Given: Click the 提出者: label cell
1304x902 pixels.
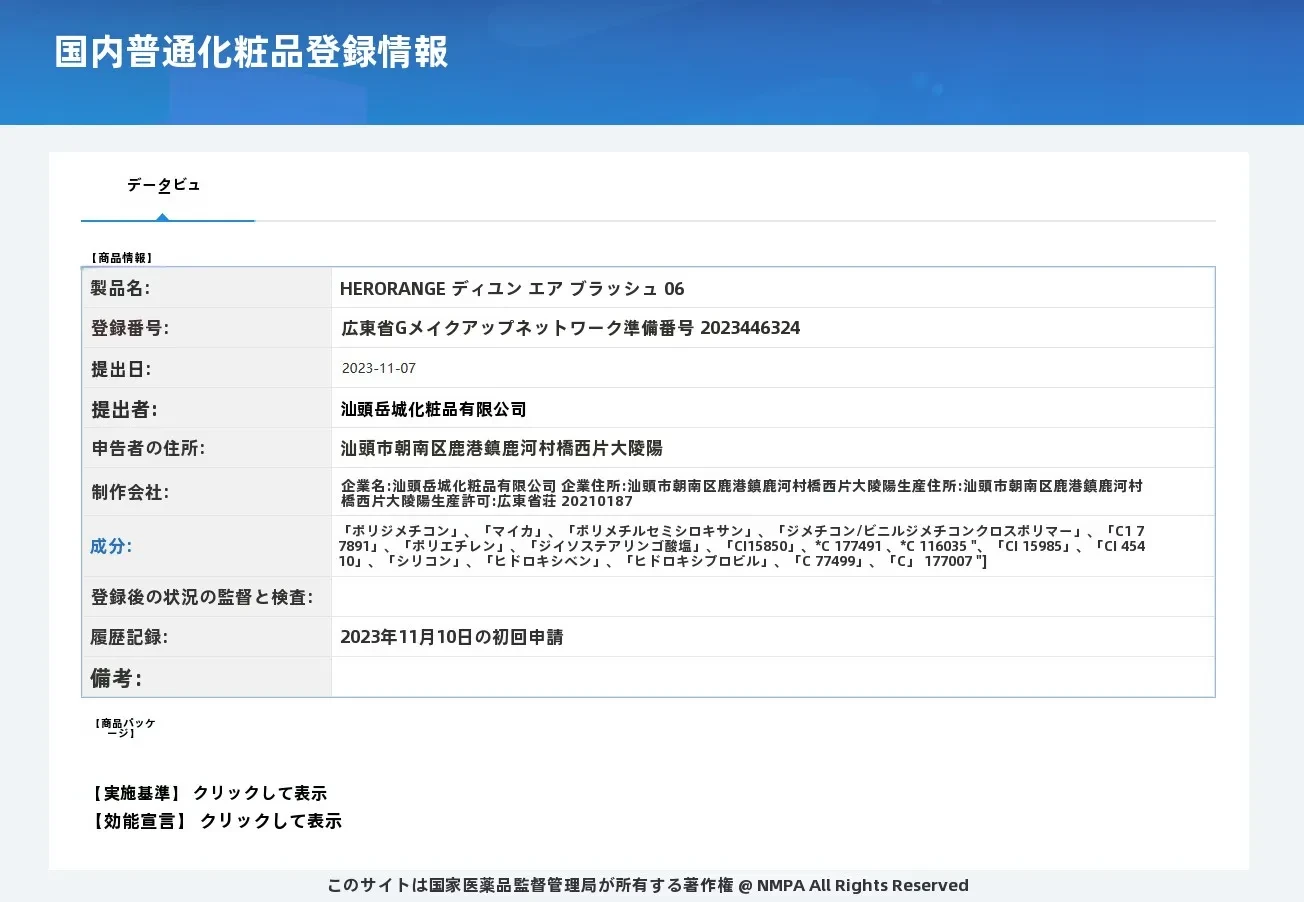Looking at the screenshot, I should [x=207, y=408].
